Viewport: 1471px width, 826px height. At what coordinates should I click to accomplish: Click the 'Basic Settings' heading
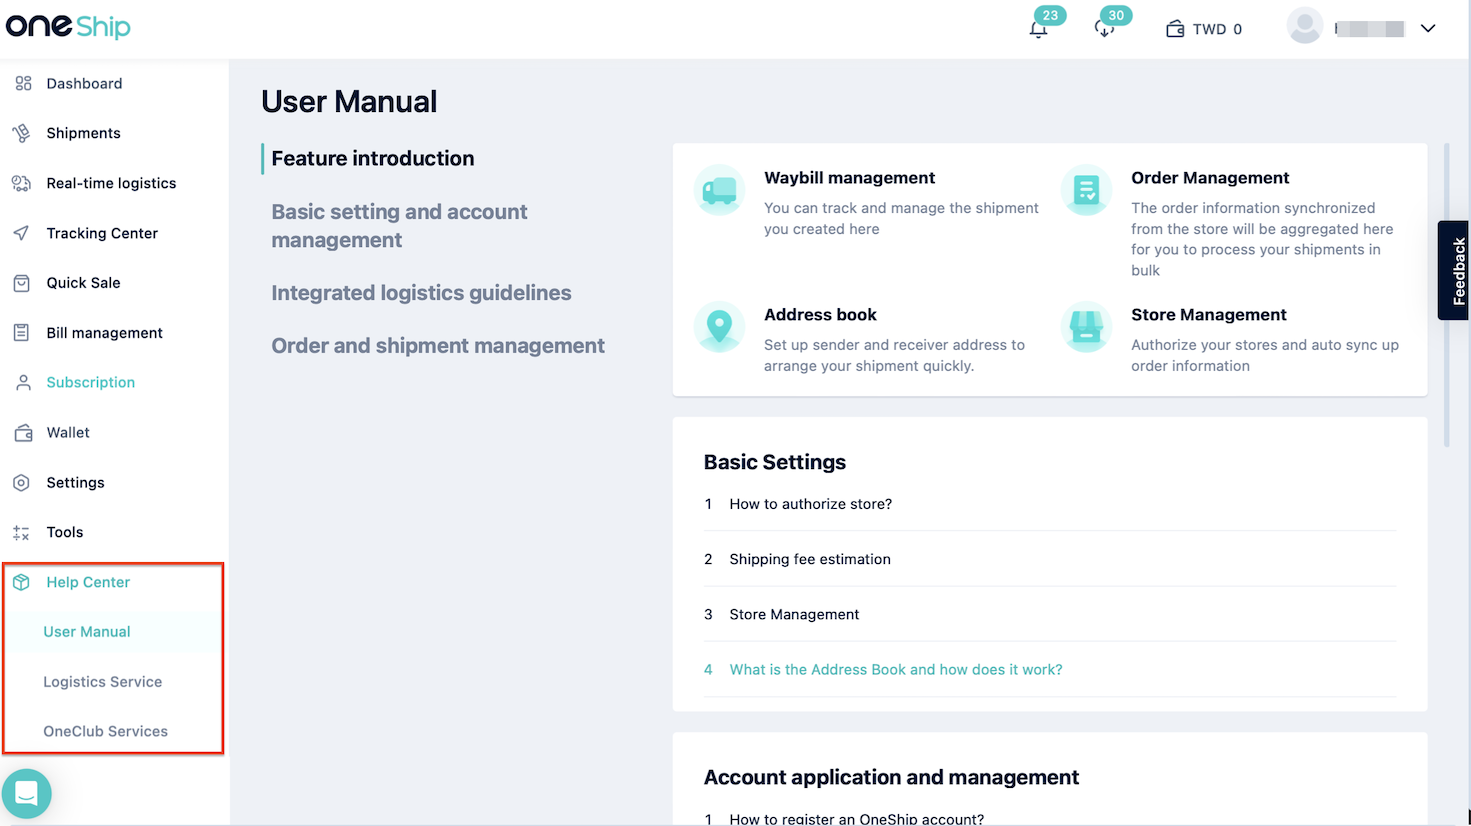[x=775, y=462]
